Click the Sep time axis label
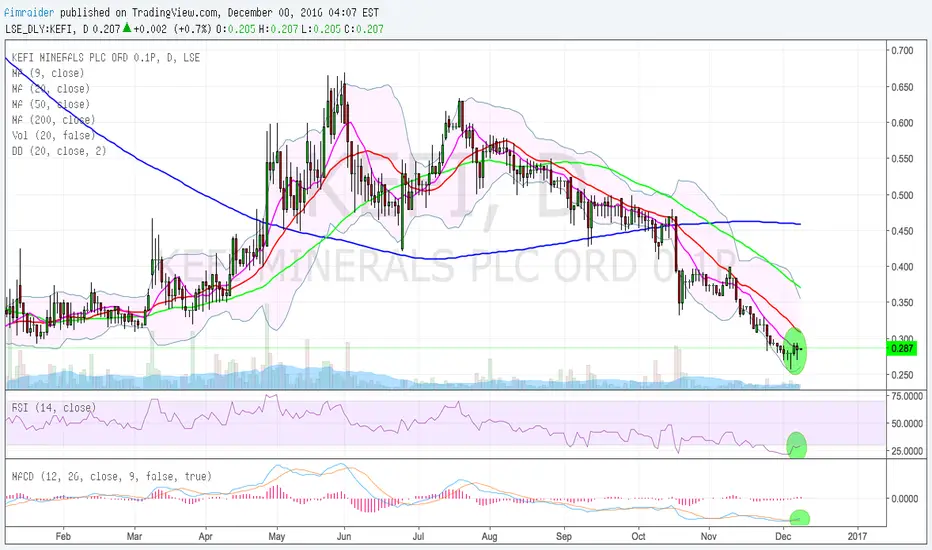The width and height of the screenshot is (932, 550). (564, 536)
